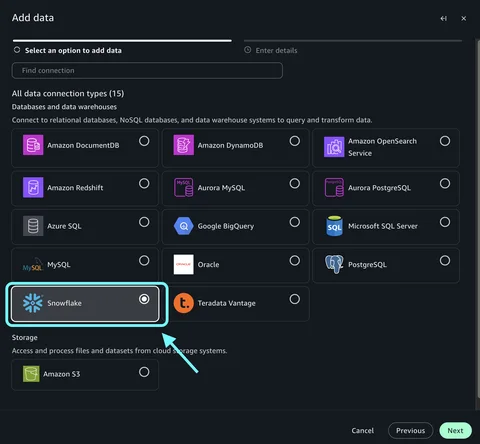The width and height of the screenshot is (480, 444).
Task: Click the 'Databases and data warehouses' heading
Action: tap(64, 107)
